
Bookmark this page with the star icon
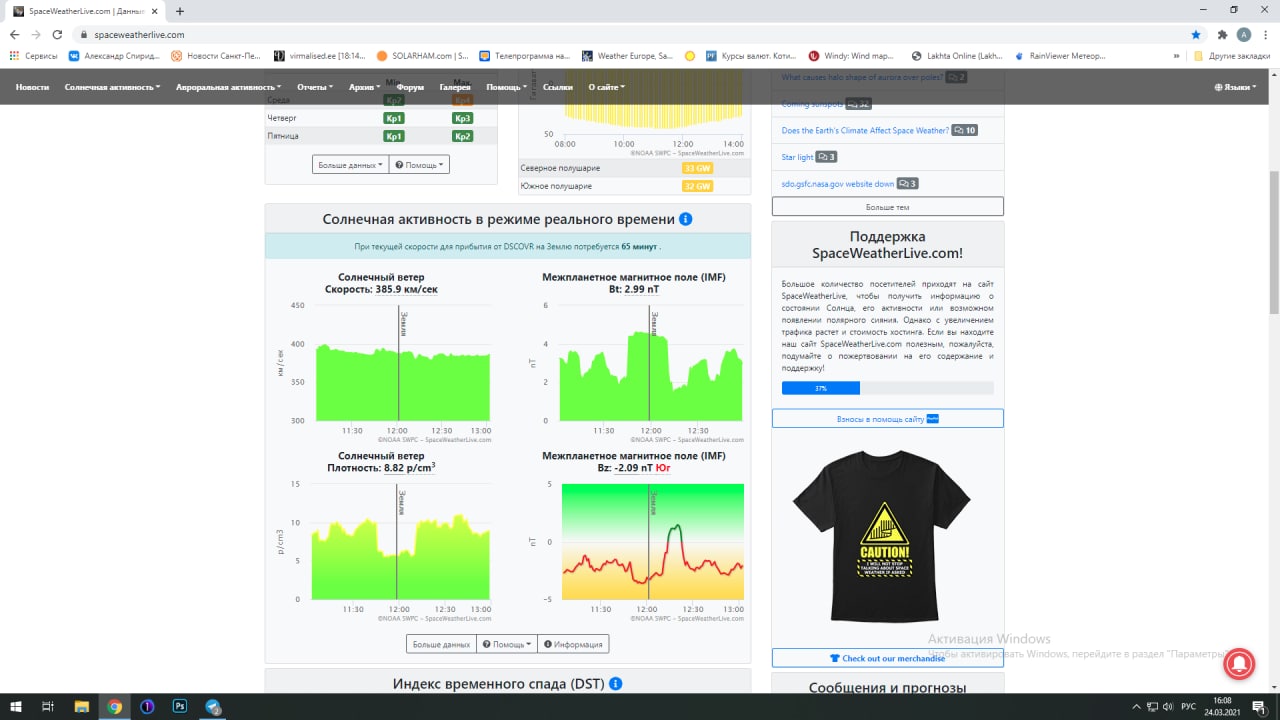1196,34
